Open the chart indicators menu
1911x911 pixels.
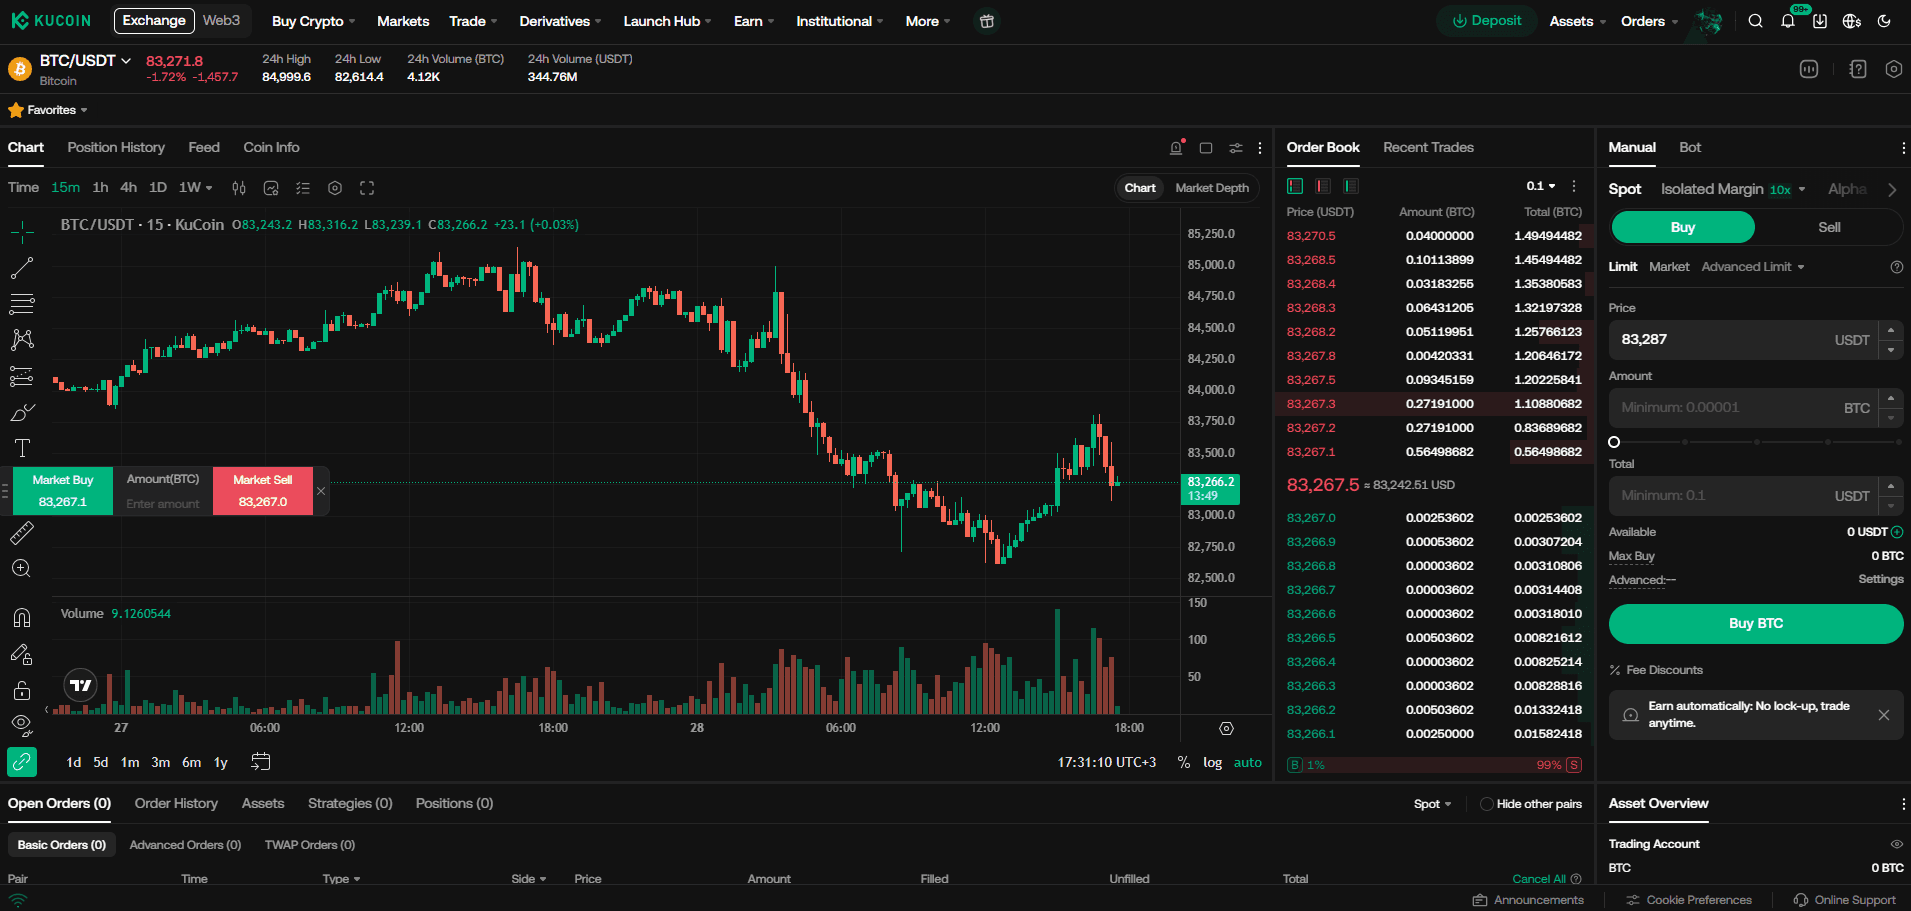click(271, 188)
